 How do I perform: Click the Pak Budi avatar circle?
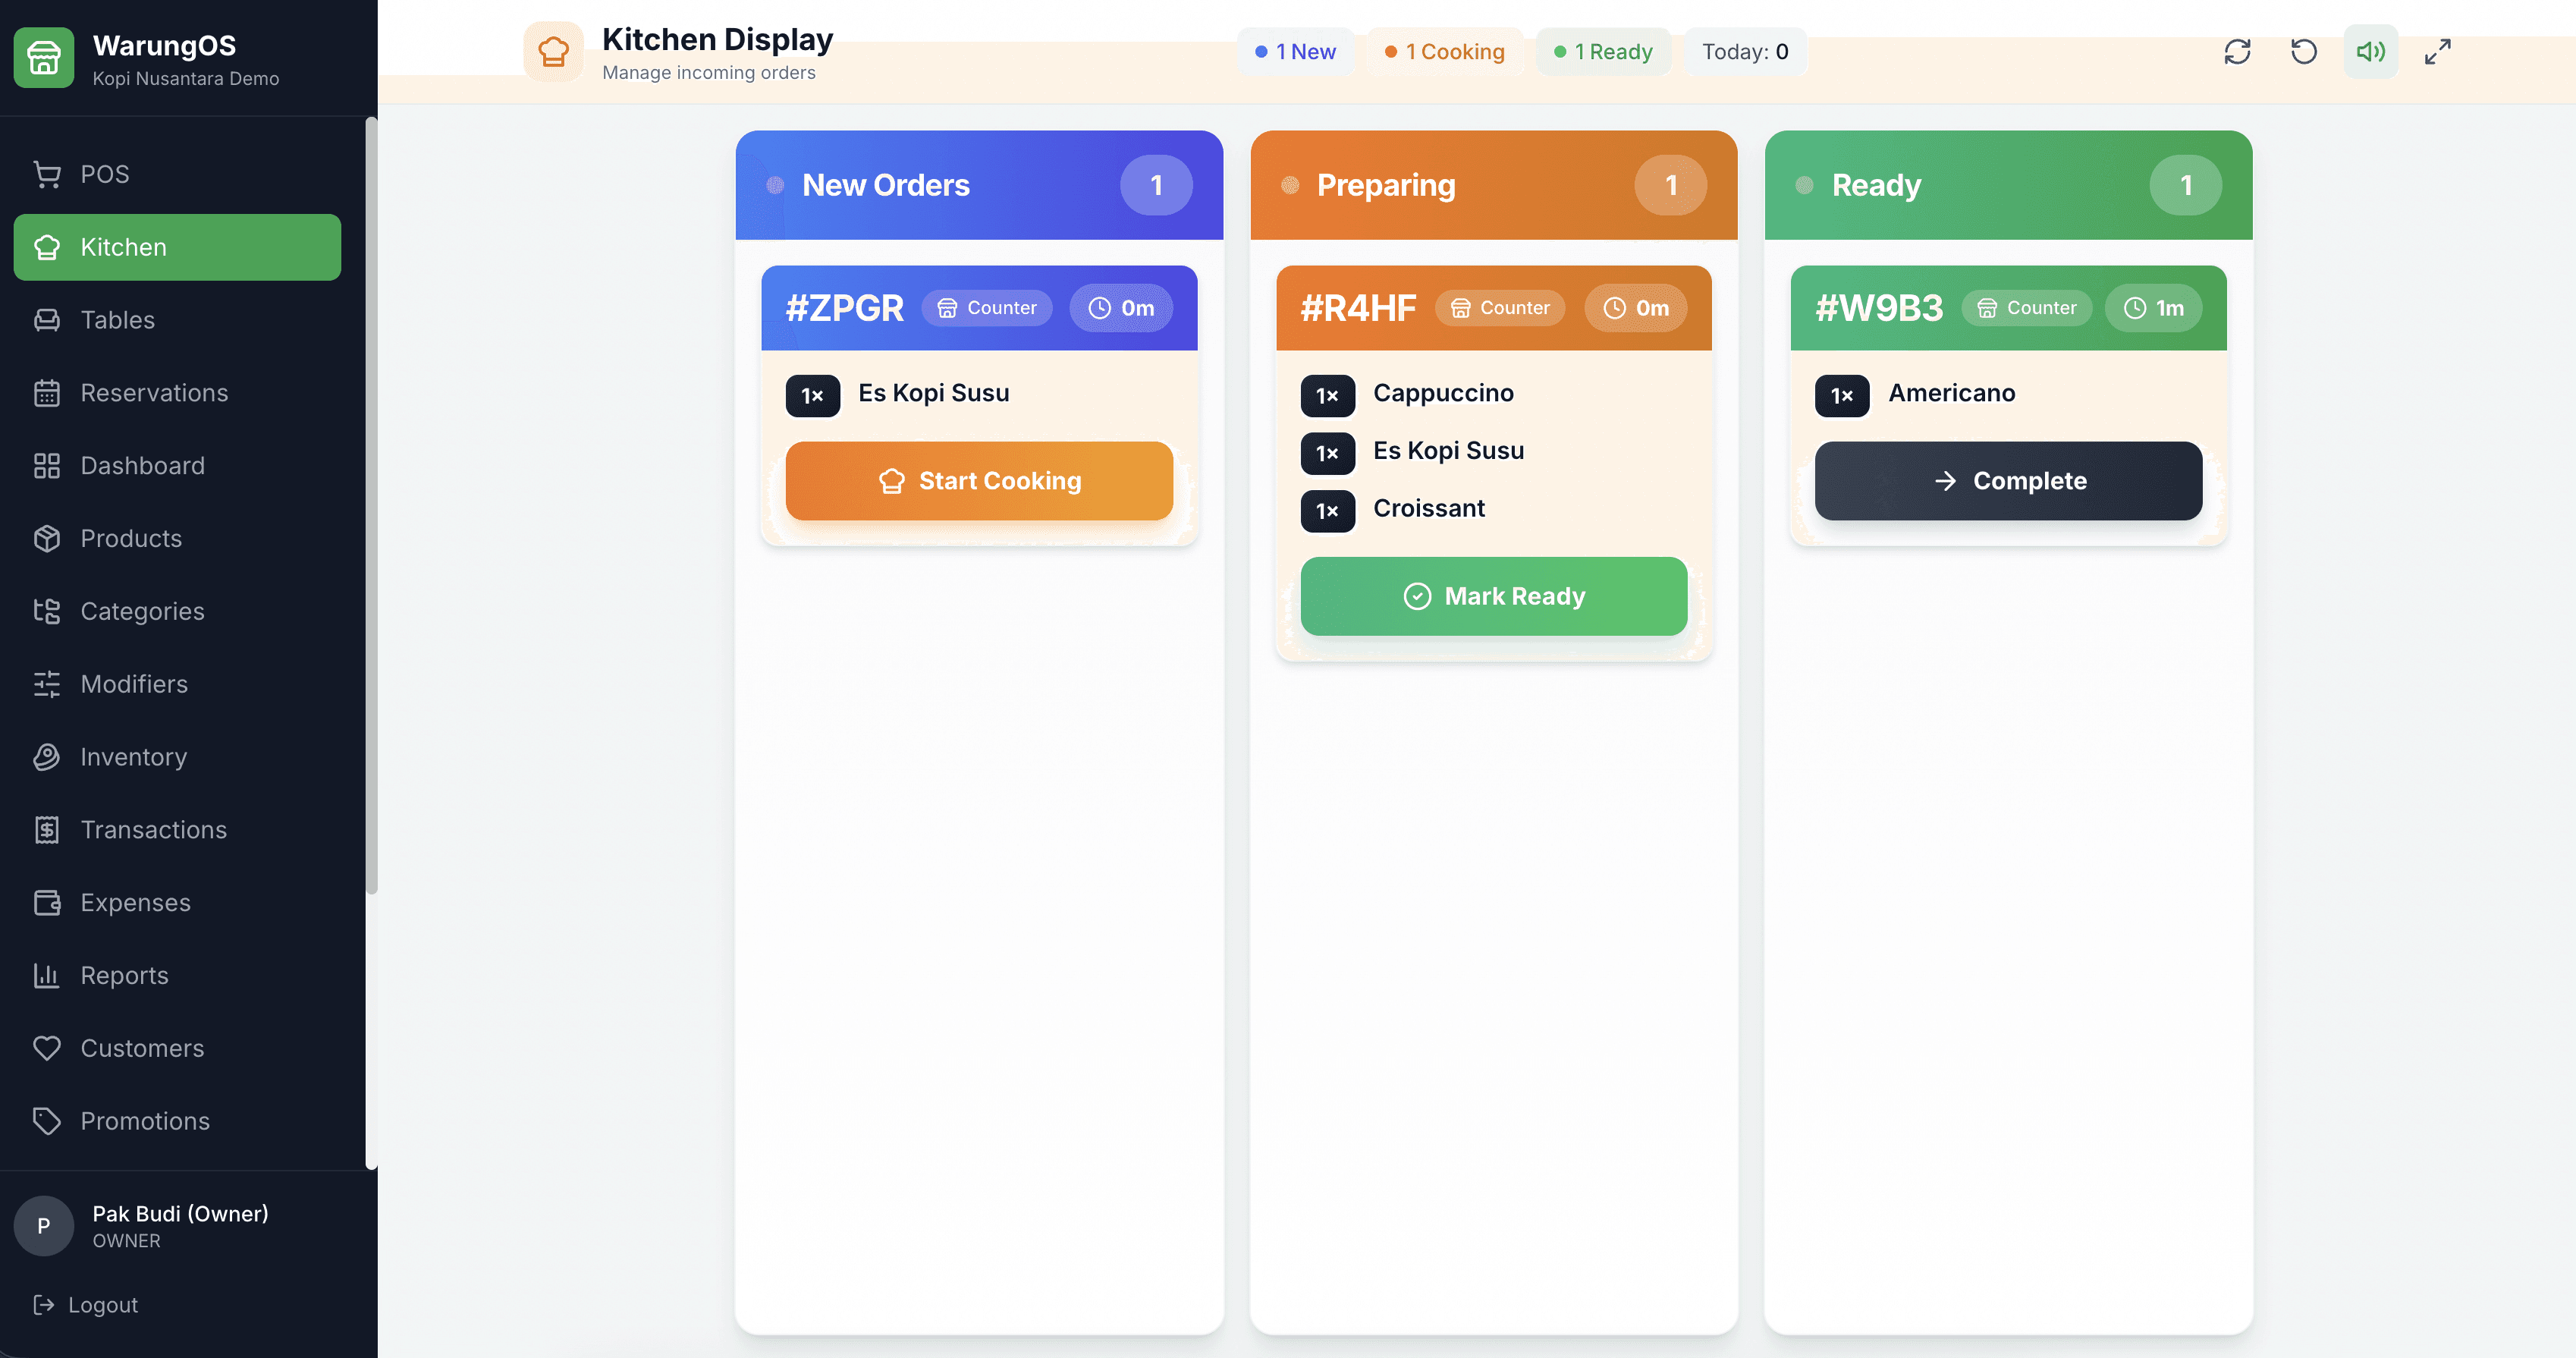[43, 1226]
